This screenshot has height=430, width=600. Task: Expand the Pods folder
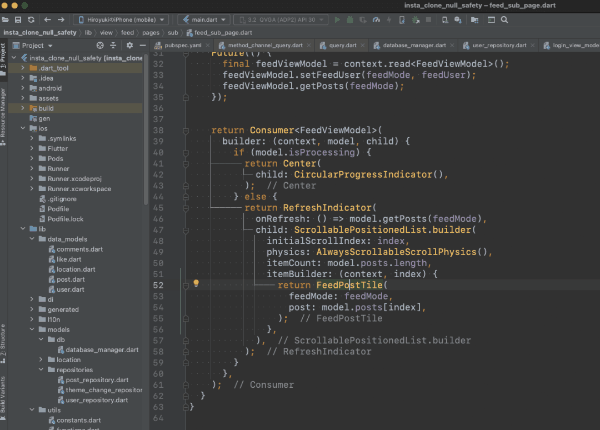coord(32,158)
